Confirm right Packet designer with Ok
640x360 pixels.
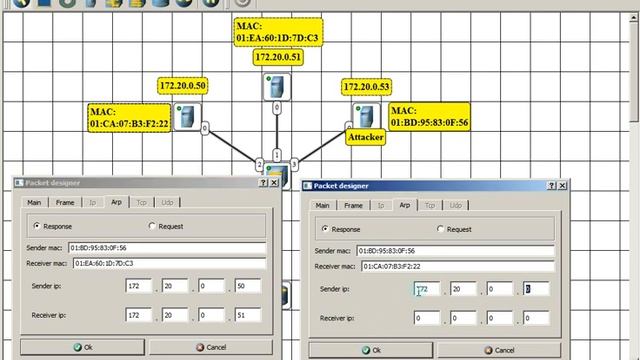pos(371,350)
